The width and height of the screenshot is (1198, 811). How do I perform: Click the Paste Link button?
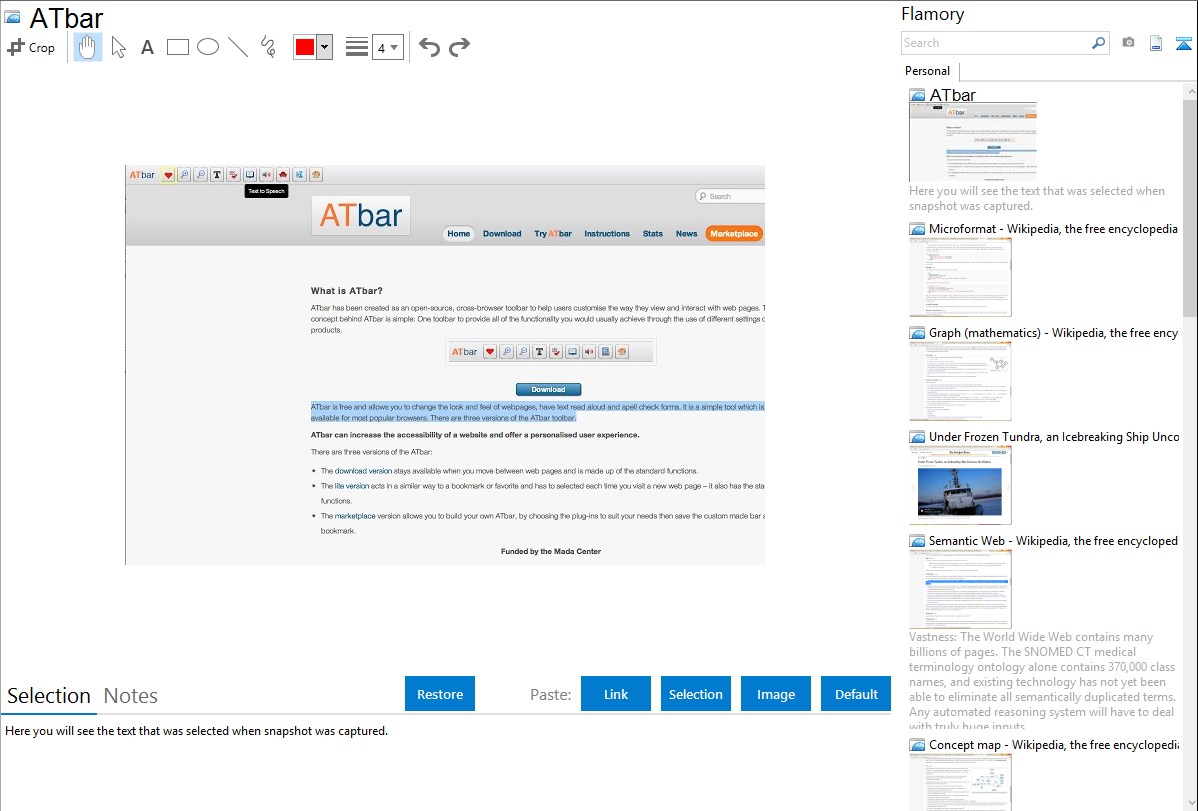(x=616, y=694)
